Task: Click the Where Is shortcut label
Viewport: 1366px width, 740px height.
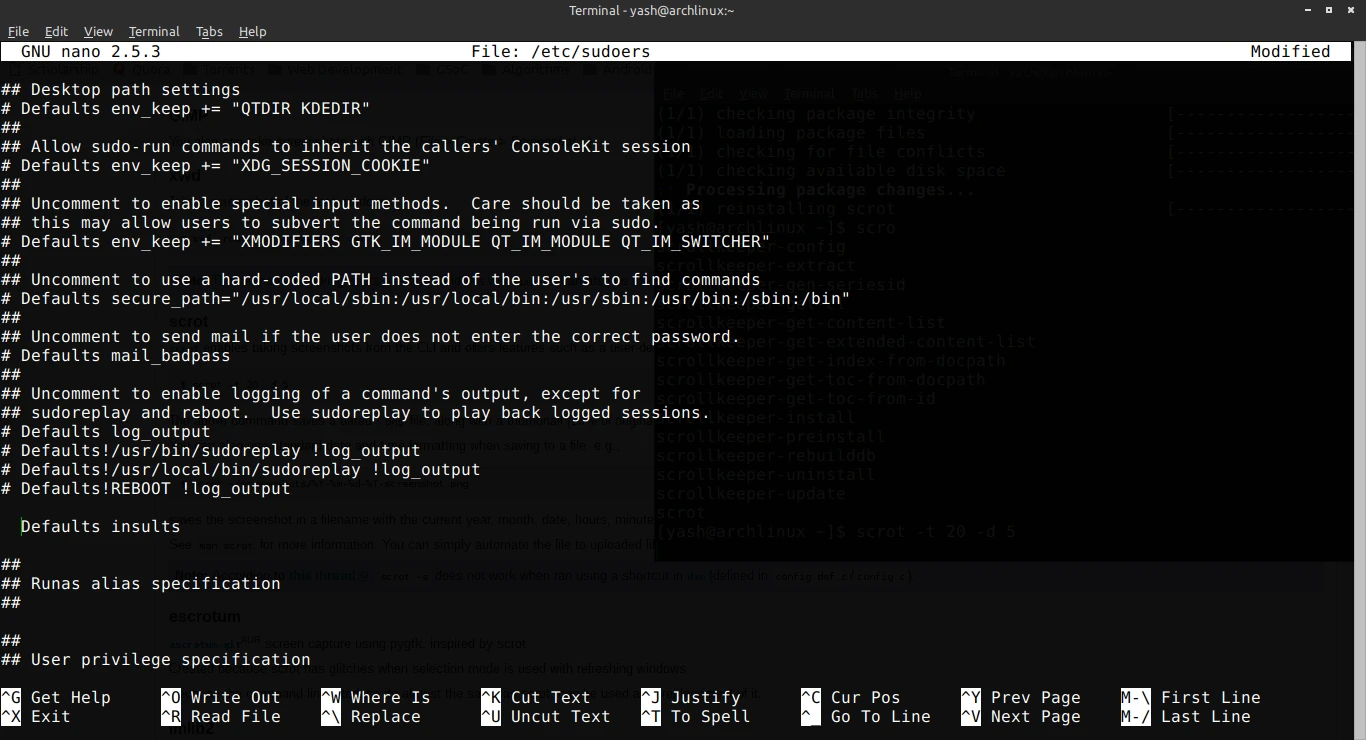Action: click(x=388, y=697)
